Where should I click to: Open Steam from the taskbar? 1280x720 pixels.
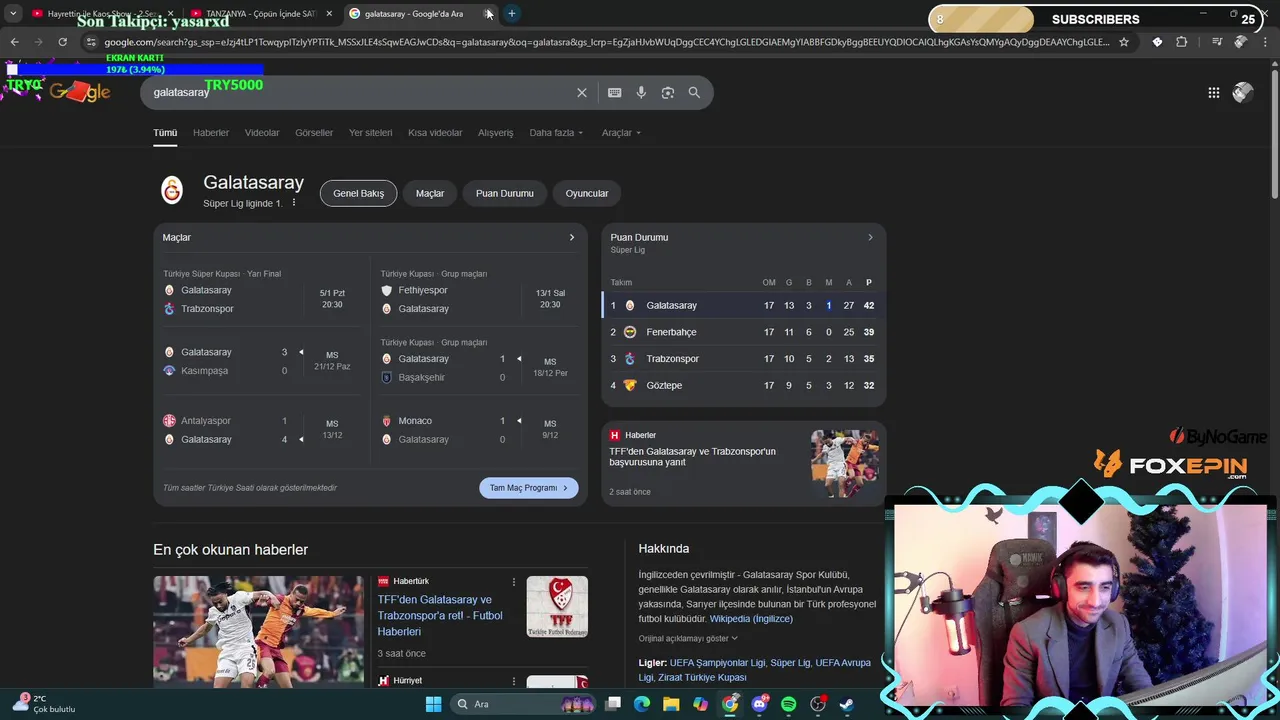coord(847,704)
